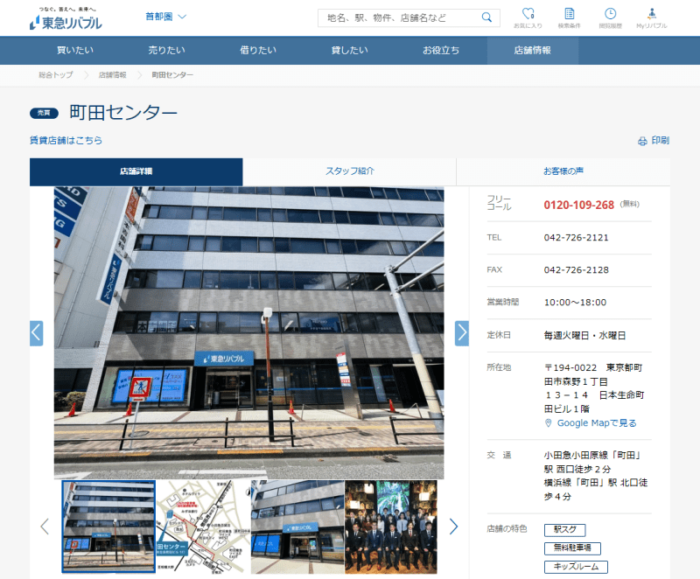This screenshot has width=700, height=579.
Task: Click the 毎週火曜日・水曜日 holiday text
Action: [585, 336]
